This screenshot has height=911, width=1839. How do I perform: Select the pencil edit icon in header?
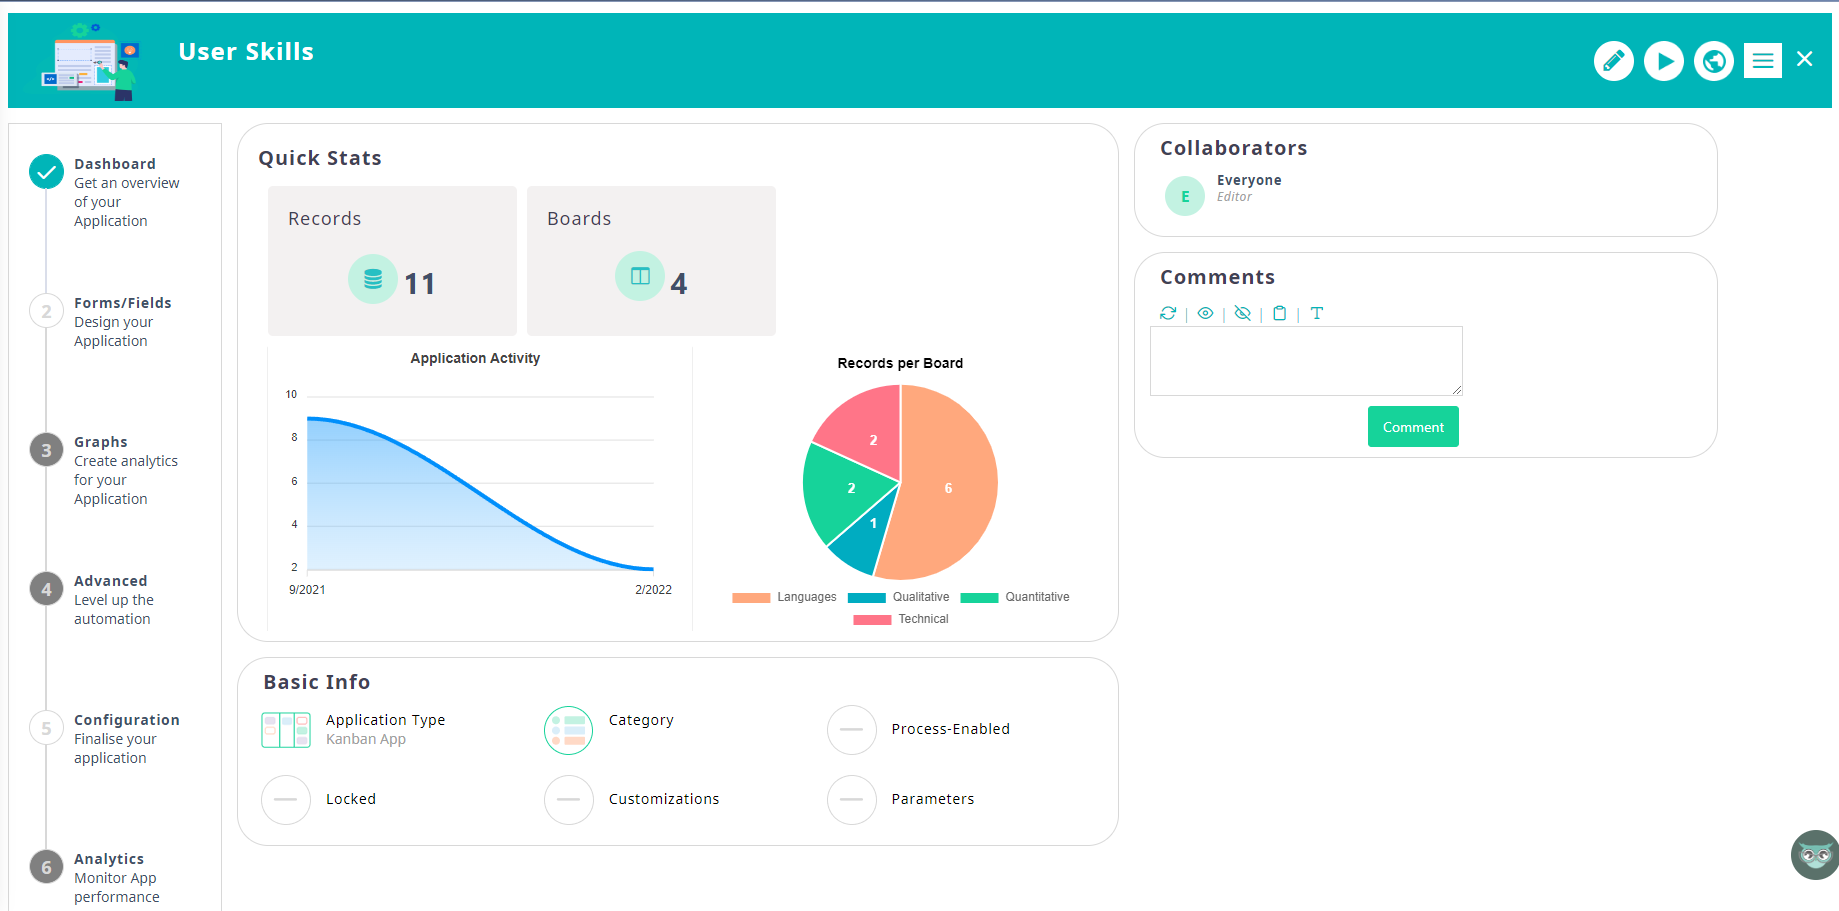1613,60
